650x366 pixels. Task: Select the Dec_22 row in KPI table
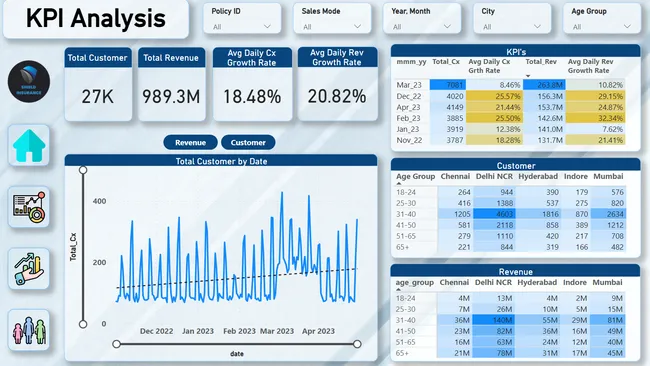click(x=510, y=96)
